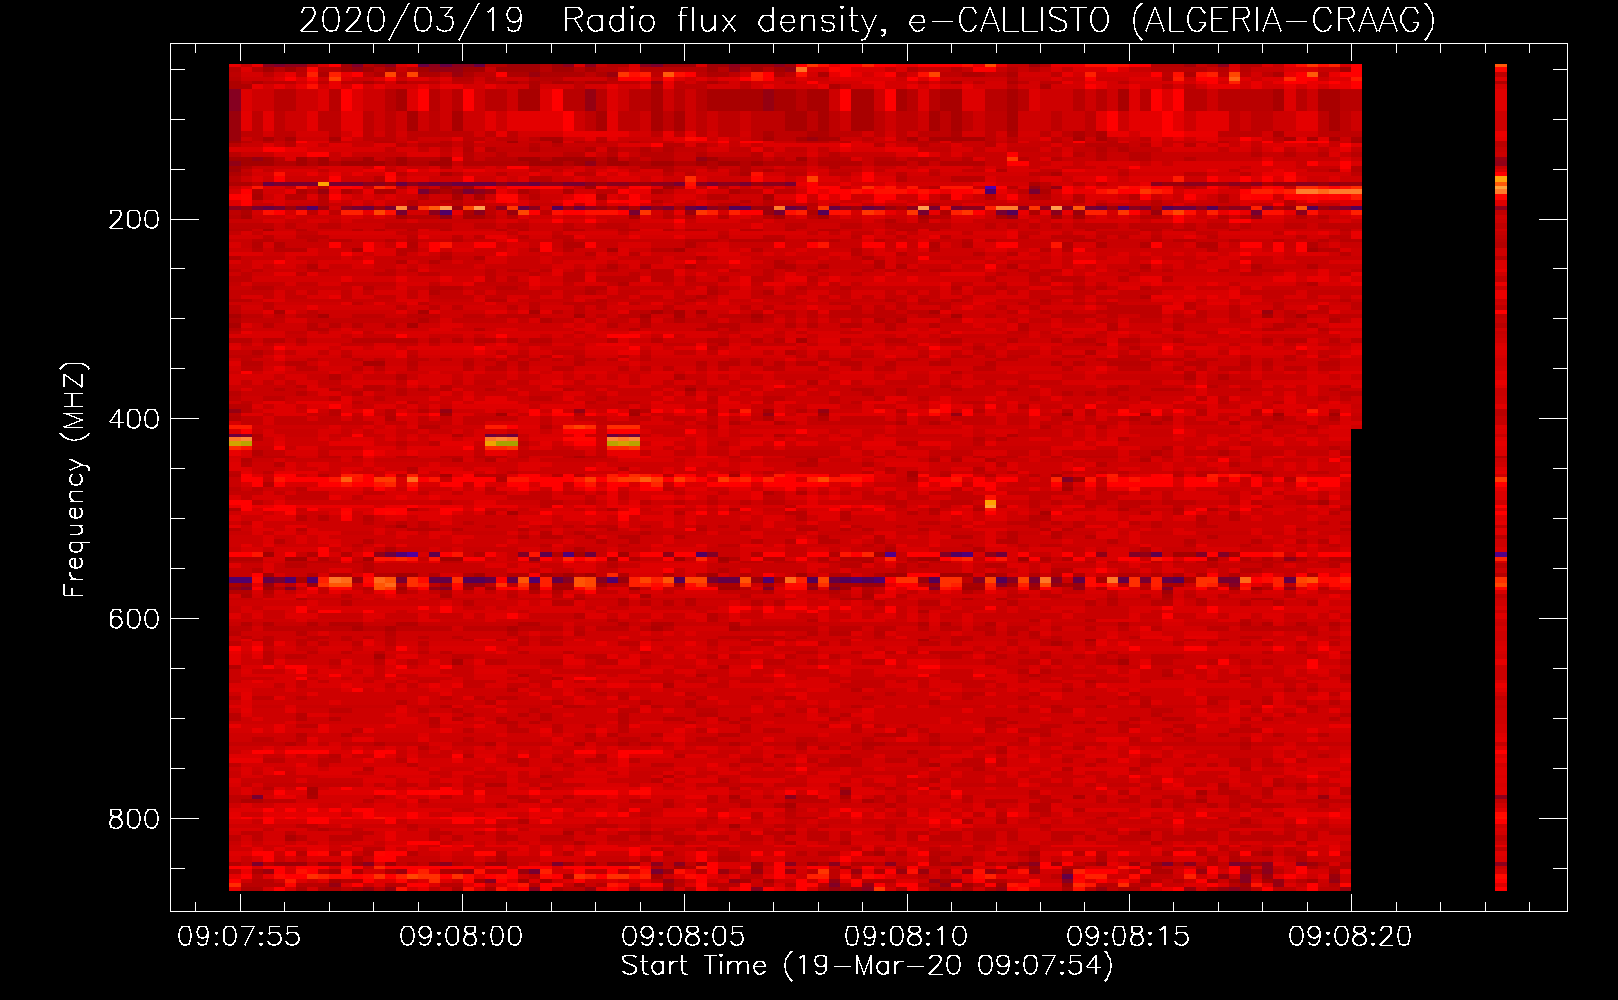This screenshot has width=1618, height=1000.
Task: Click the yellow burst at the spectrogram's left edge near 420 MHz
Action: (240, 441)
